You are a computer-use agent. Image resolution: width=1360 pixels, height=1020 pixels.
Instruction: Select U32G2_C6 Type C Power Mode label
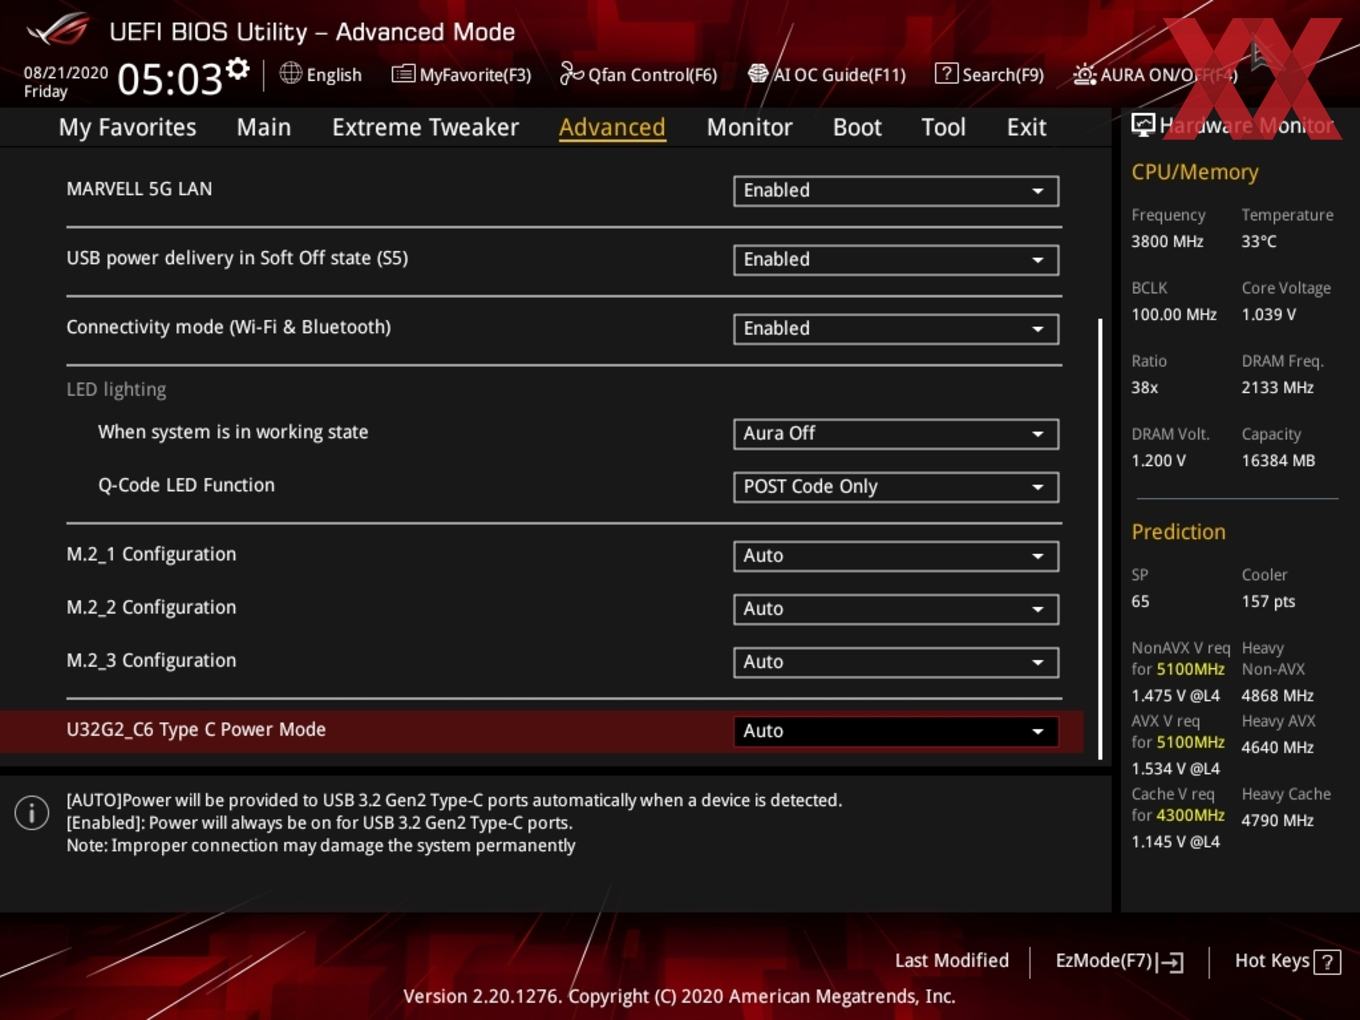[x=196, y=729]
